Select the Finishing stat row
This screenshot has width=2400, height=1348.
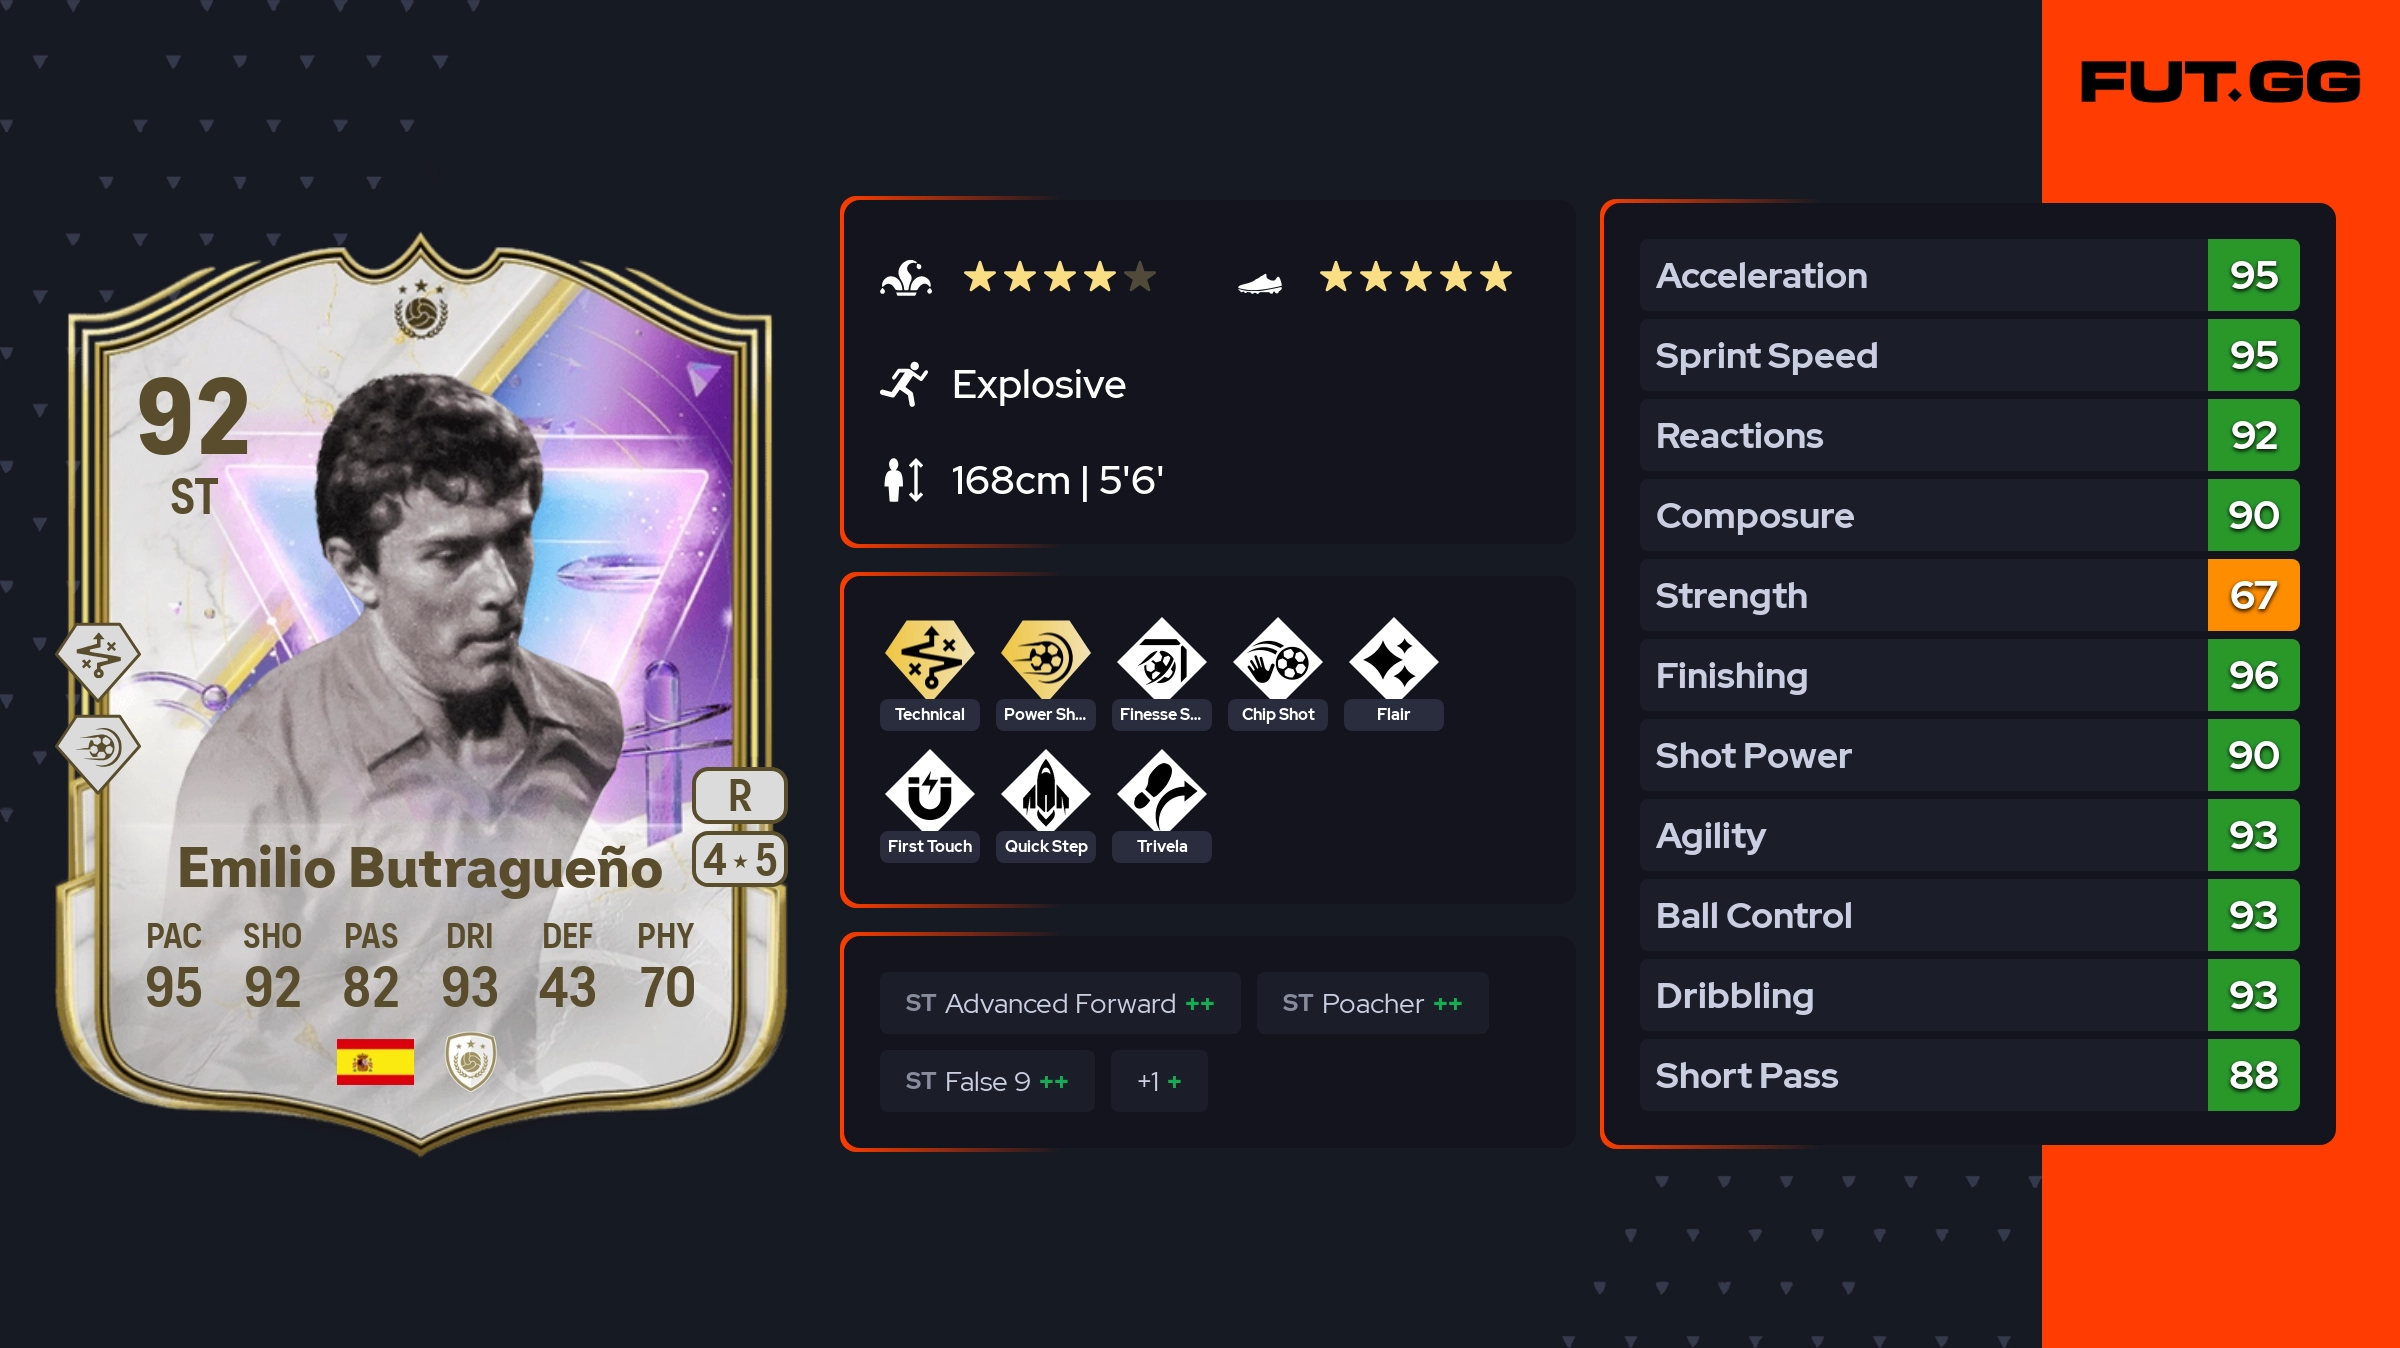[1969, 675]
